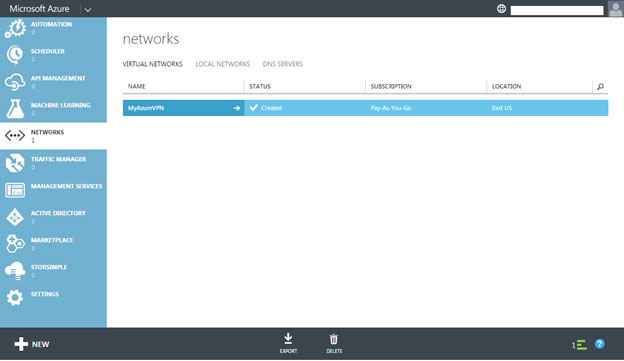Select the 'East US' location cell
The height and width of the screenshot is (361, 624).
[502, 108]
